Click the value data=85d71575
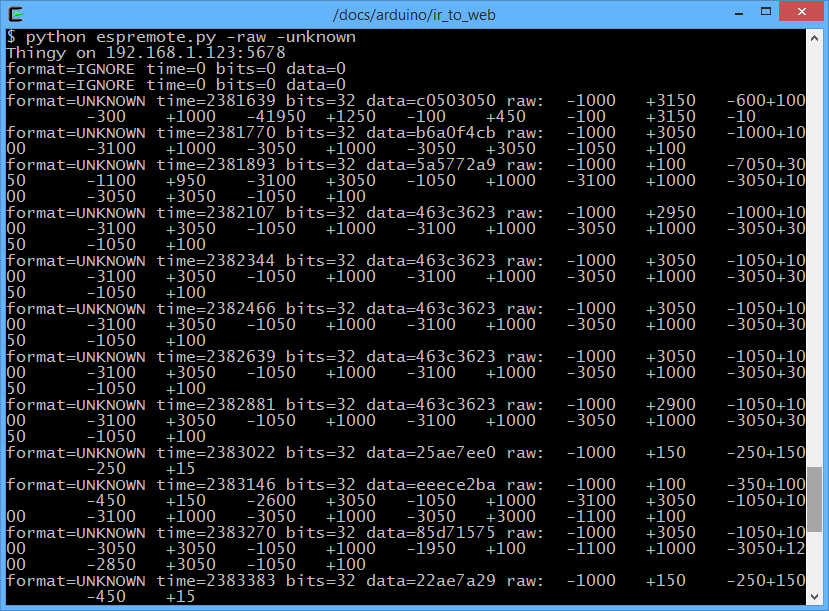Image resolution: width=829 pixels, height=611 pixels. 431,533
